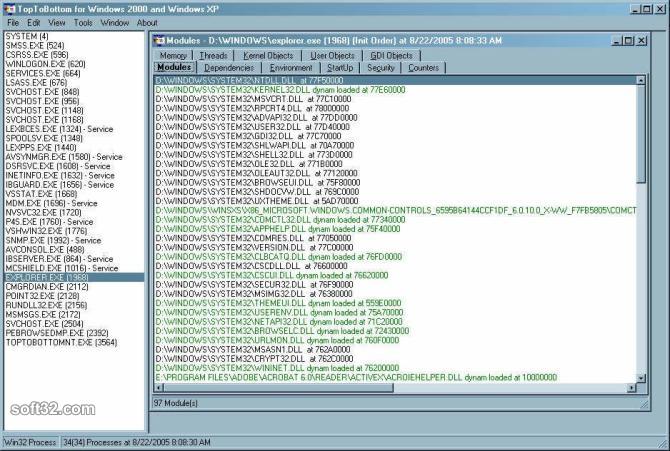Click scroll right arrow in module list
Viewport: 670px width, 451px height.
coord(631,388)
